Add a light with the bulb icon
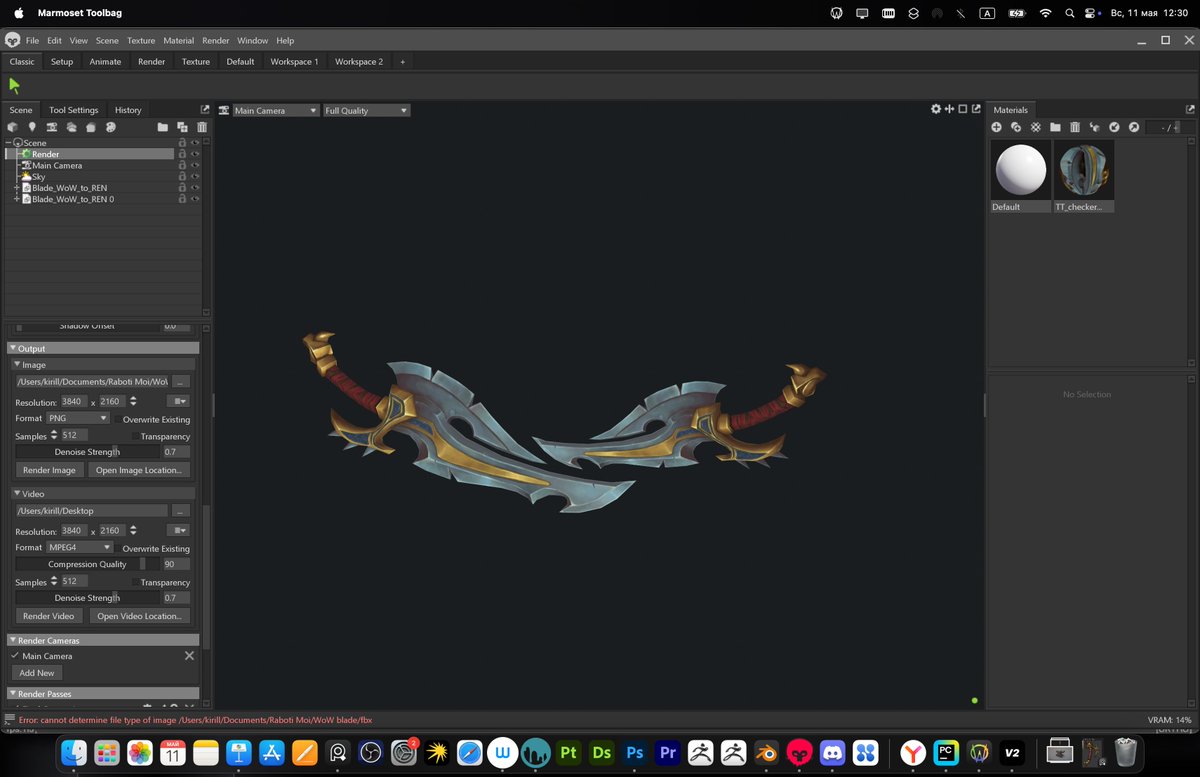1200x777 pixels. (x=32, y=127)
